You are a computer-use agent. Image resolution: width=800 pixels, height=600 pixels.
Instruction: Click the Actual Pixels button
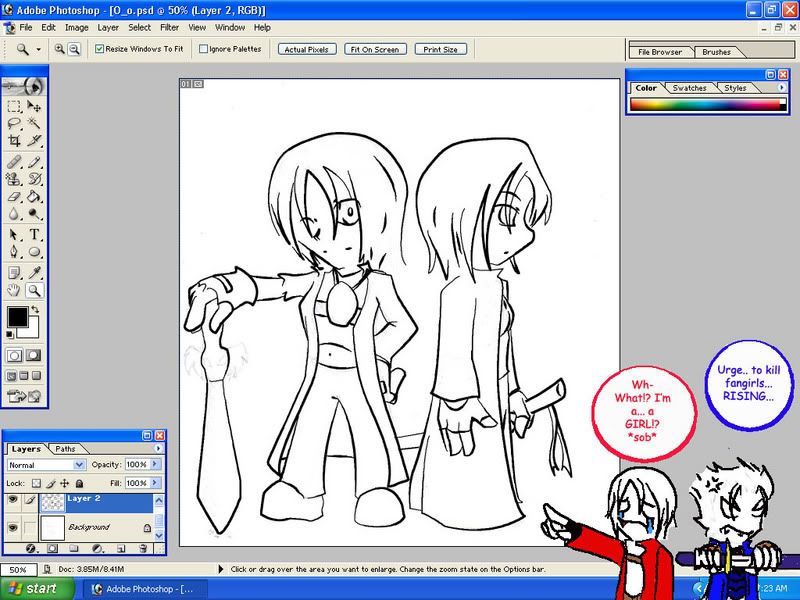(x=307, y=49)
